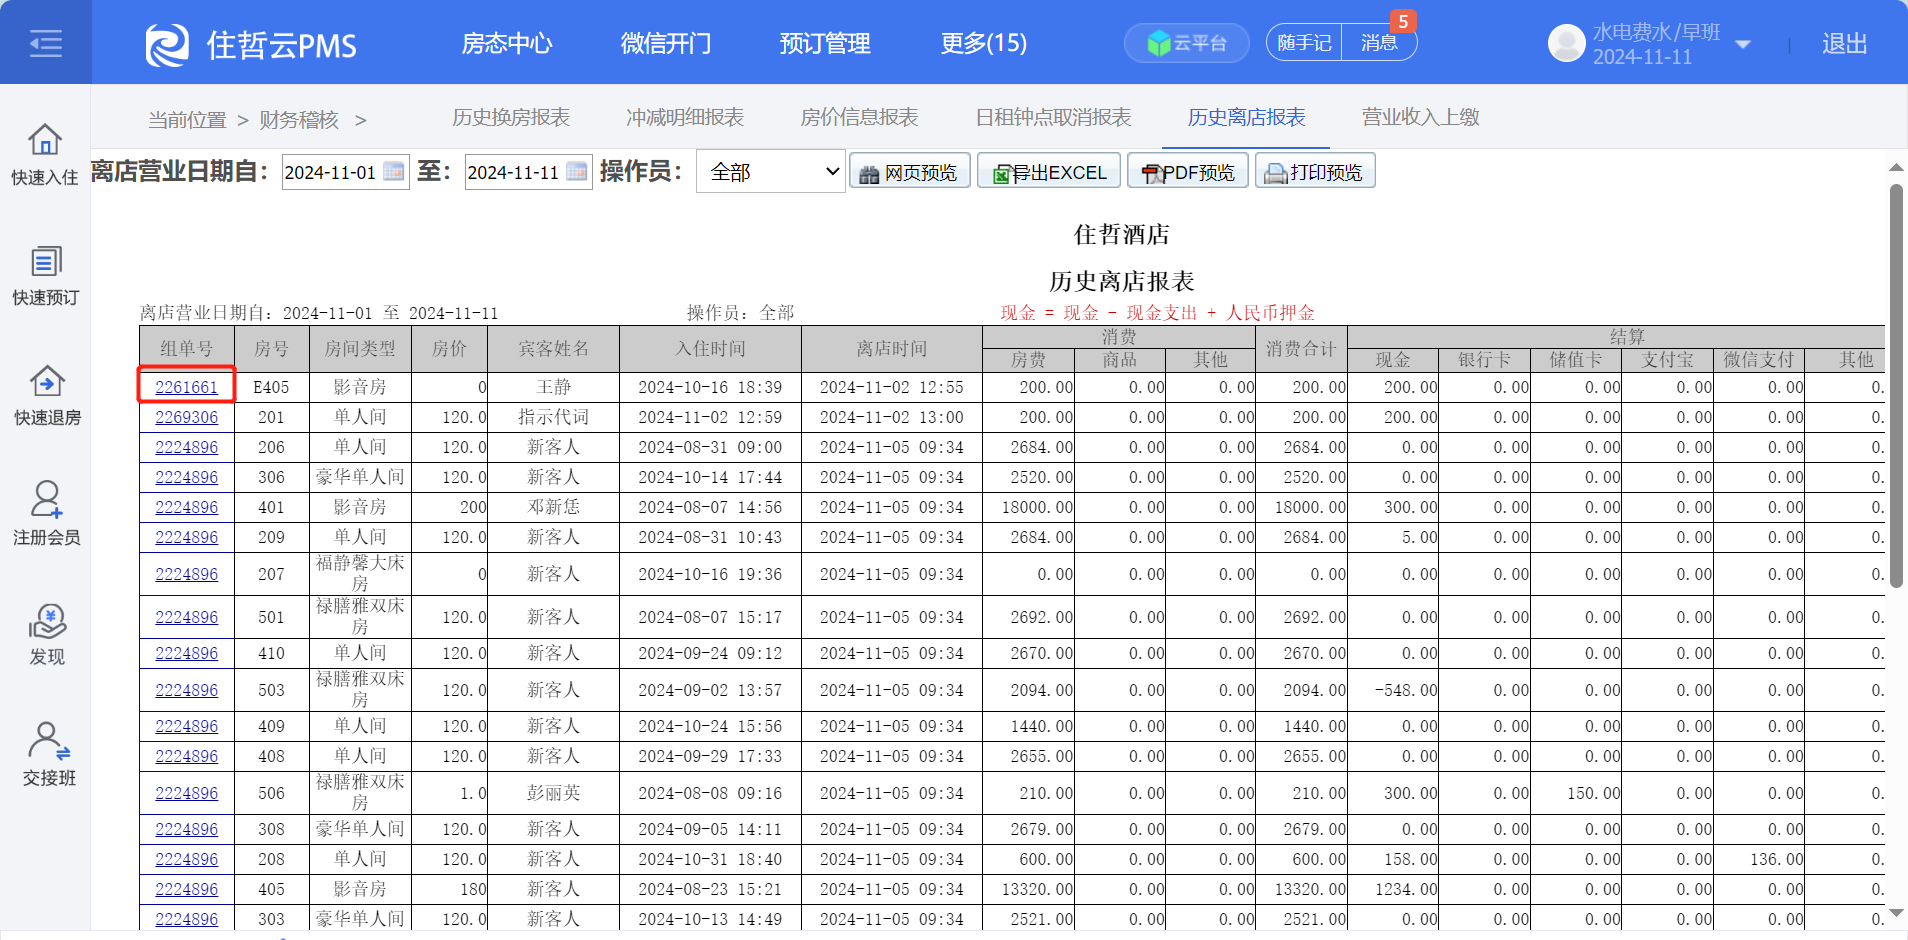Click guest name 彭丽英

[x=554, y=793]
